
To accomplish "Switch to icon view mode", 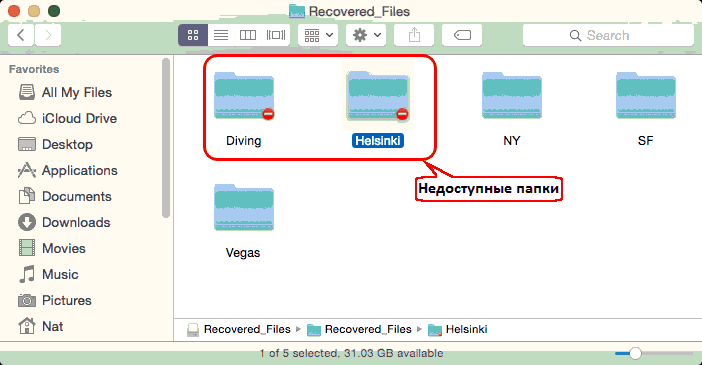I will (x=193, y=35).
